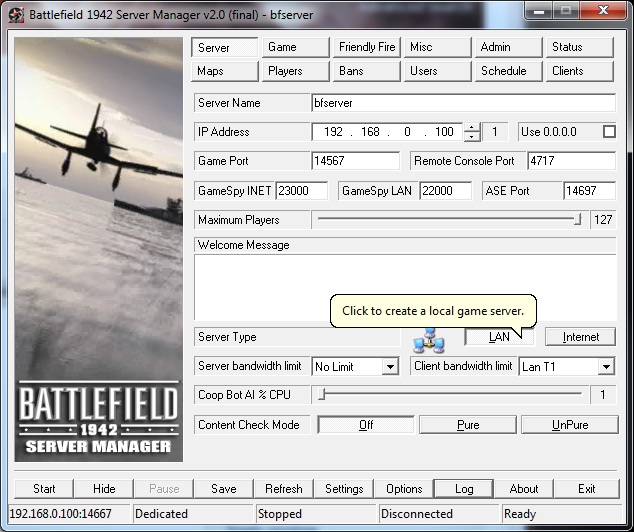Click the Maximum Players value 127
The image size is (634, 532).
pyautogui.click(x=603, y=220)
